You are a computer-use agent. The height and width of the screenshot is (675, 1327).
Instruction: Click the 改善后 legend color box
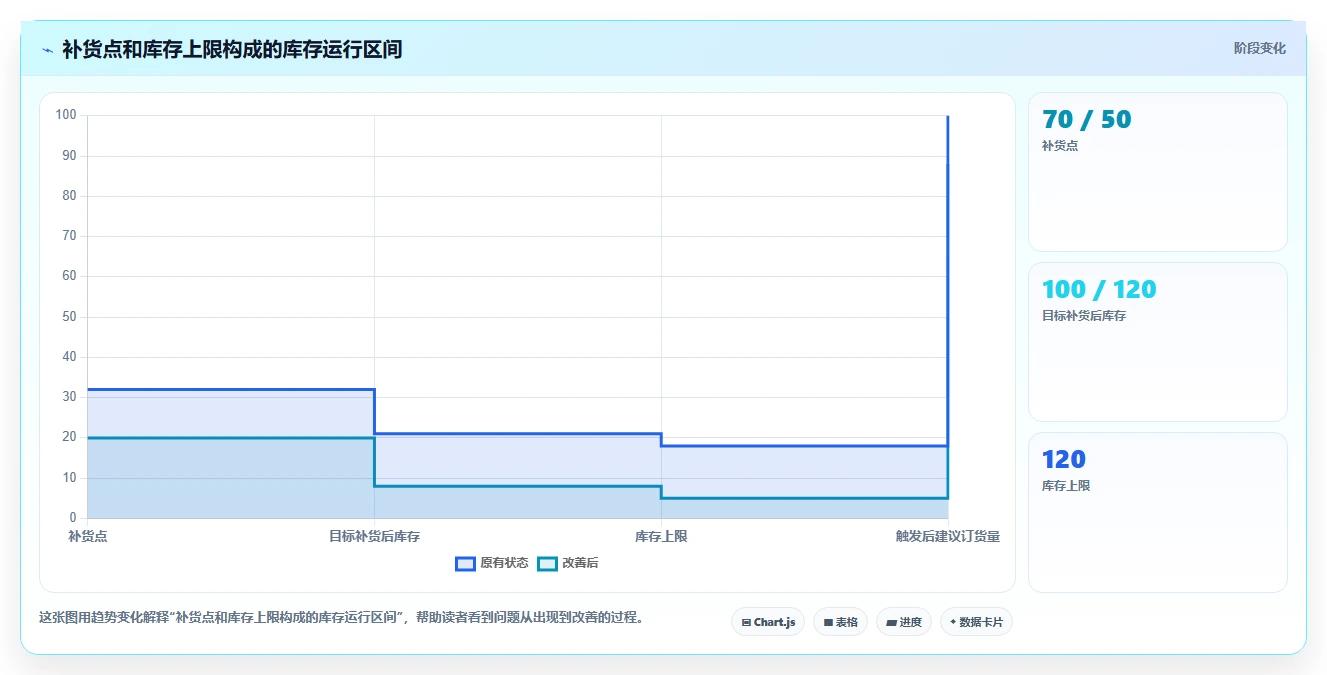547,563
